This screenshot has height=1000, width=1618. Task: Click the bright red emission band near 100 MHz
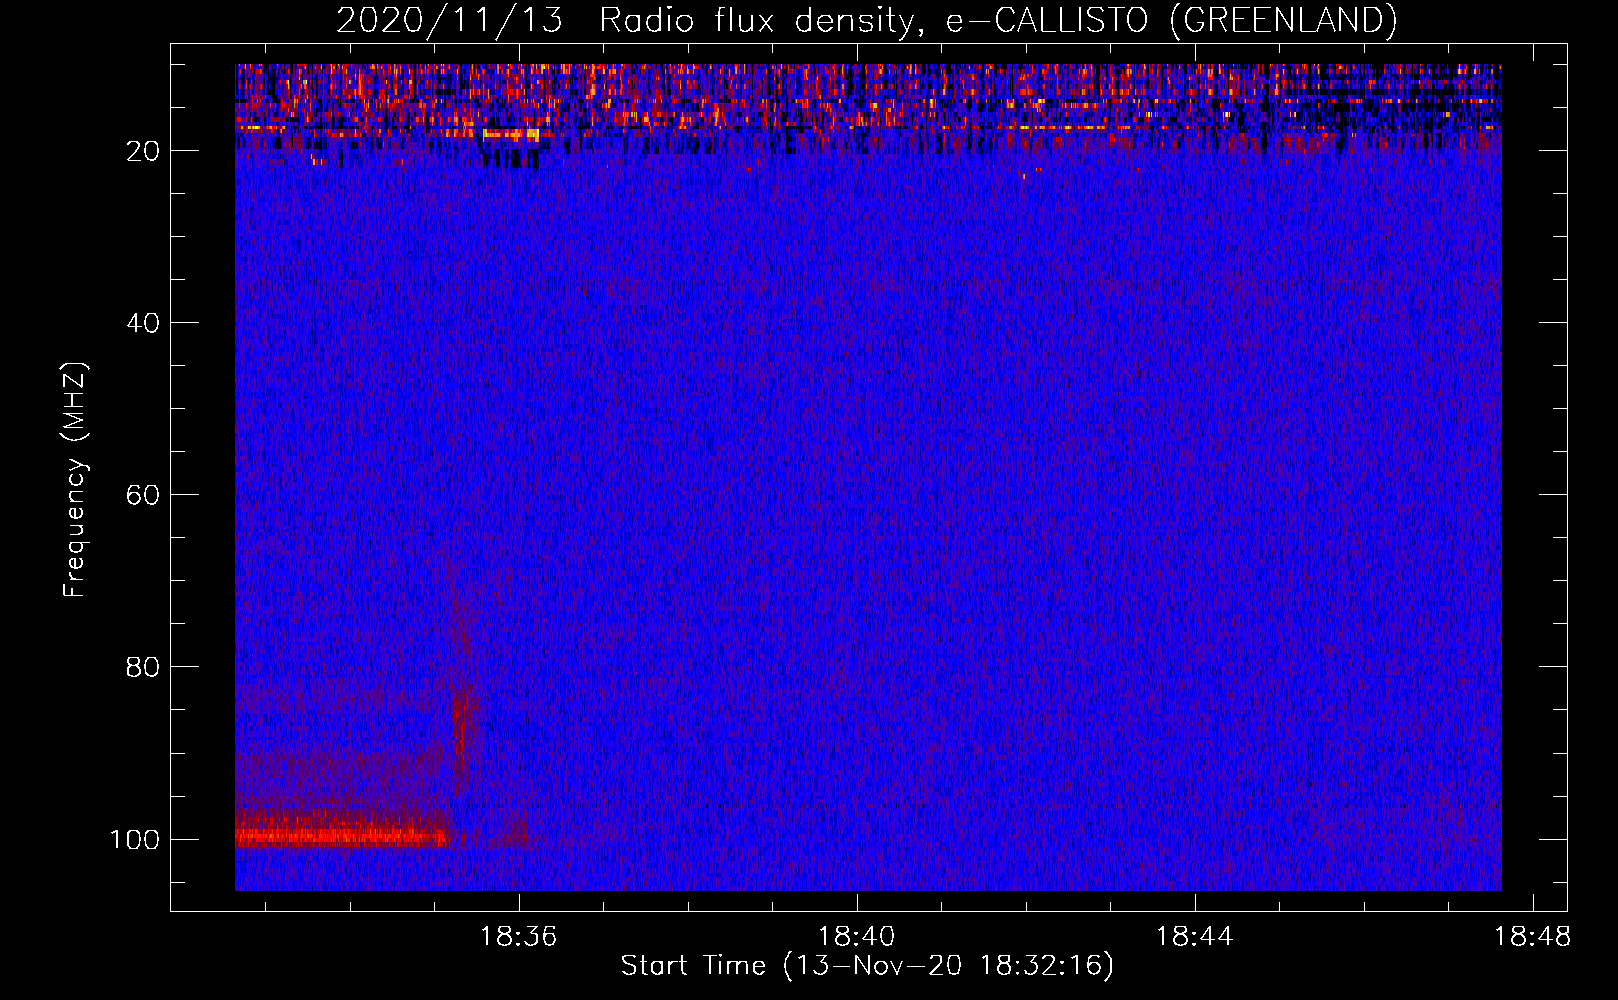tap(341, 835)
